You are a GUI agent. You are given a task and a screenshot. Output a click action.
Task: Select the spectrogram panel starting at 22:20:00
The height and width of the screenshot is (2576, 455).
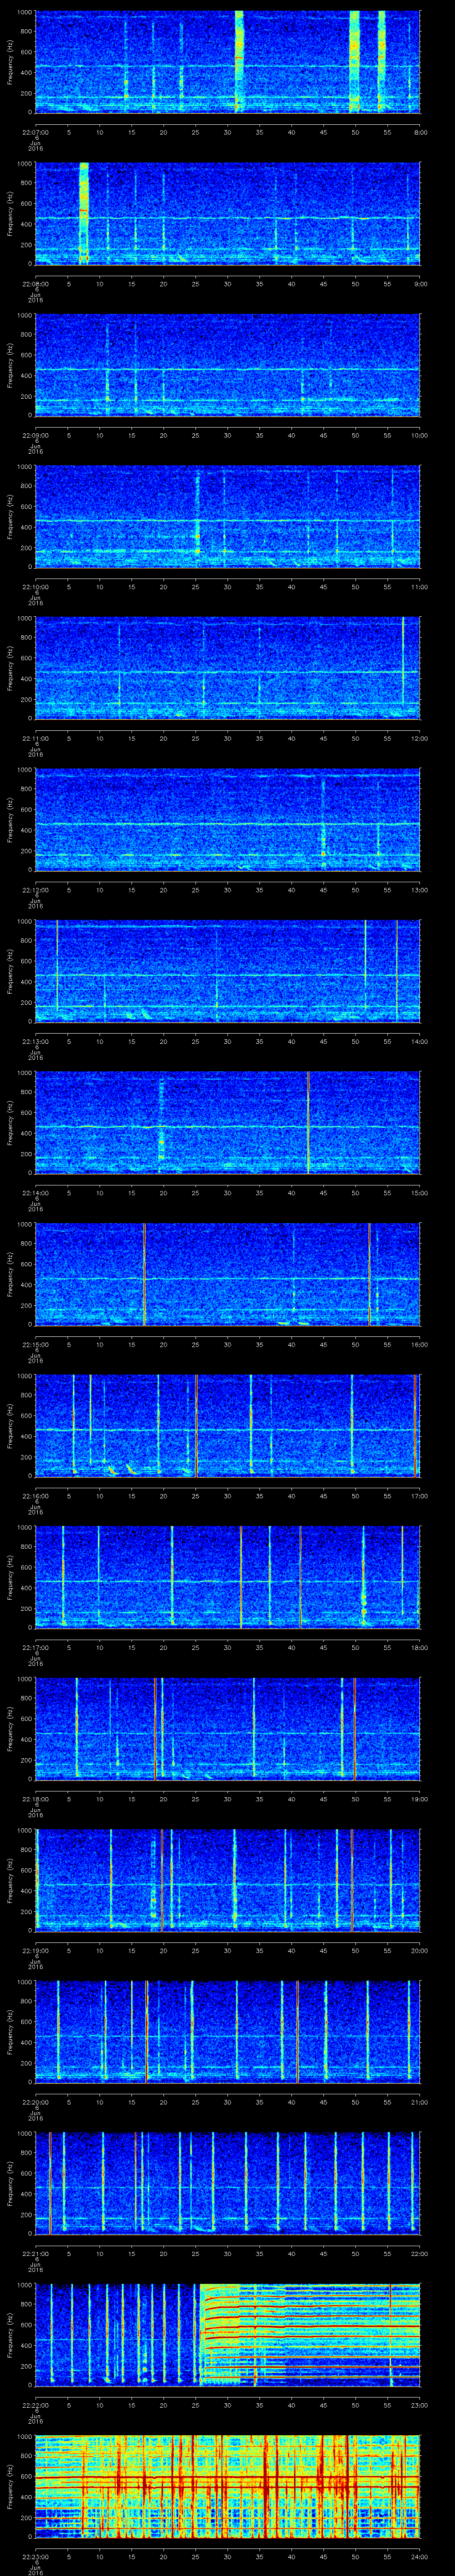pos(227,2032)
